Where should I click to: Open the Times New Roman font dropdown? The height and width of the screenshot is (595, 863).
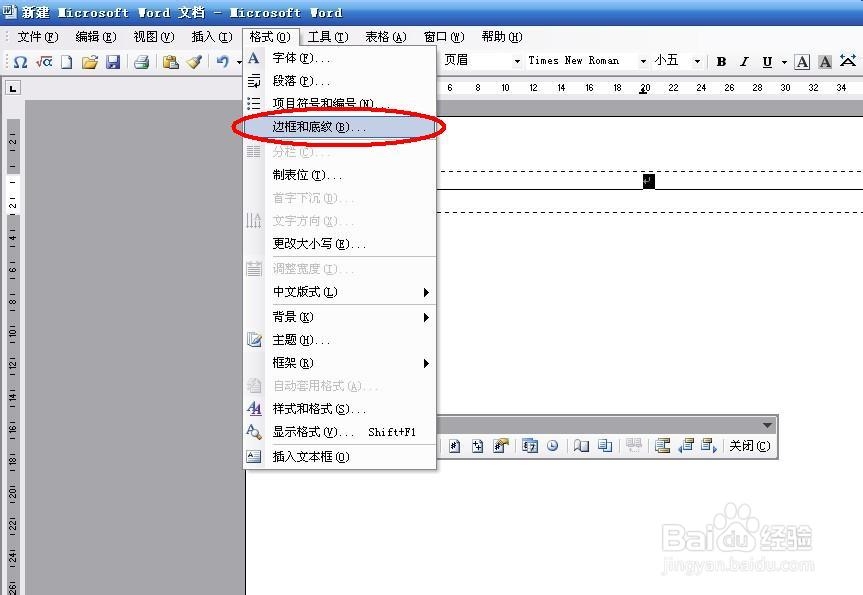(x=643, y=62)
